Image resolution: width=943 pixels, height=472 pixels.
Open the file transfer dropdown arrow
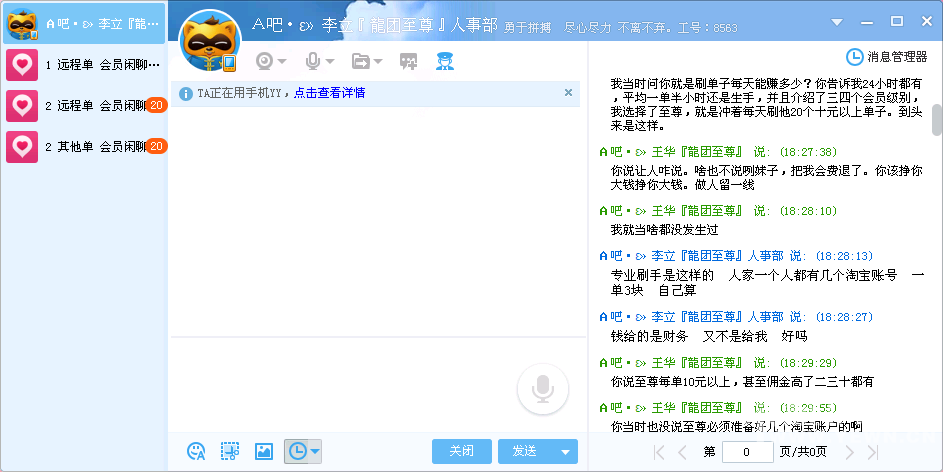pyautogui.click(x=378, y=61)
